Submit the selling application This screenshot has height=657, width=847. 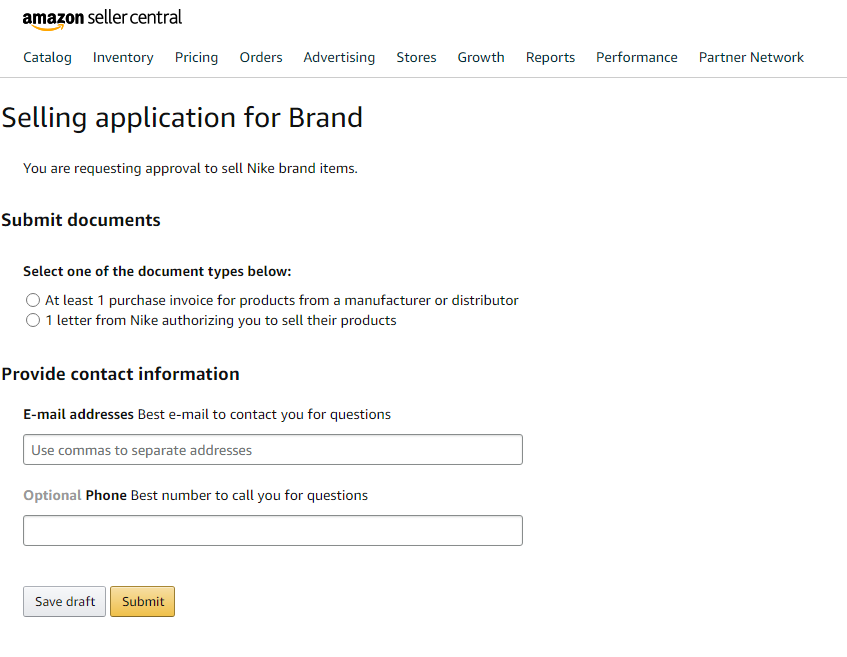[143, 602]
